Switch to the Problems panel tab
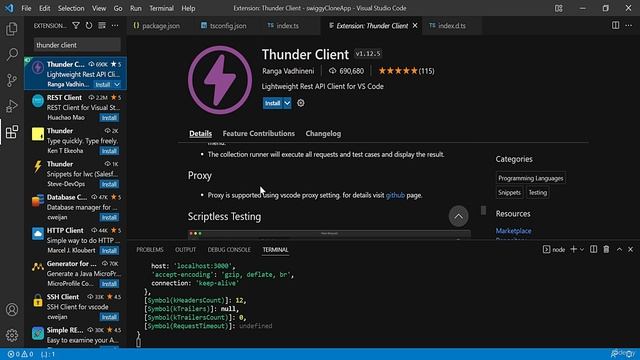The width and height of the screenshot is (640, 360). (x=150, y=249)
